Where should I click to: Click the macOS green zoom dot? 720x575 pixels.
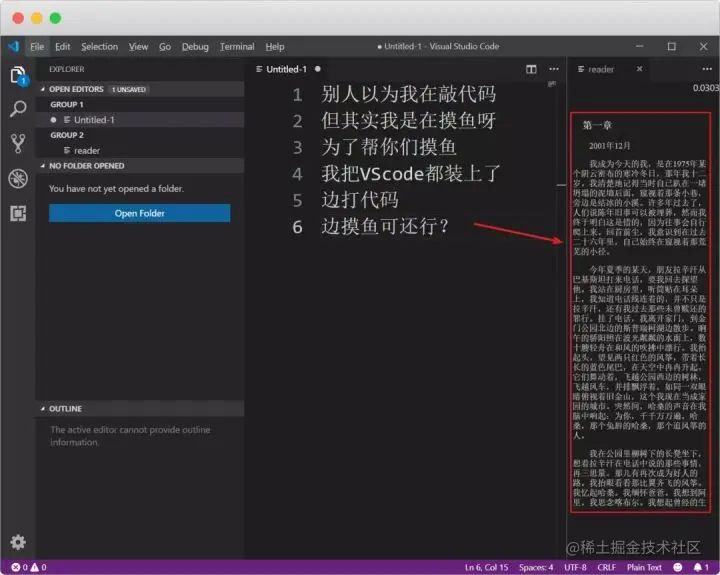point(56,18)
